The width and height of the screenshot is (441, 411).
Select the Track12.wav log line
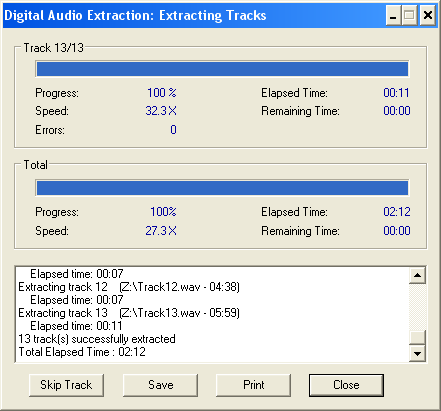(129, 287)
